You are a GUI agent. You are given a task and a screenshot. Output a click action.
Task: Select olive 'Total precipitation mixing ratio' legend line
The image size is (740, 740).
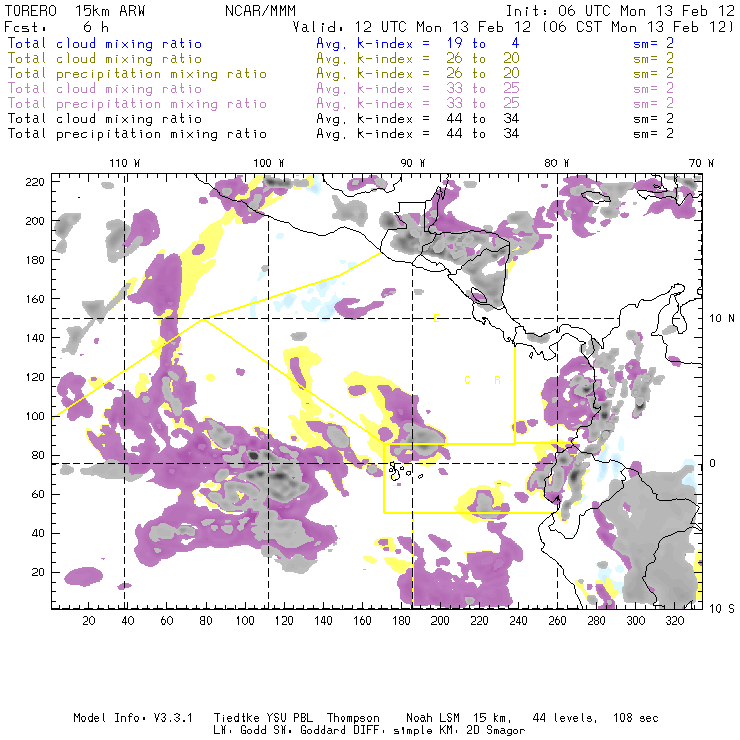pyautogui.click(x=137, y=74)
